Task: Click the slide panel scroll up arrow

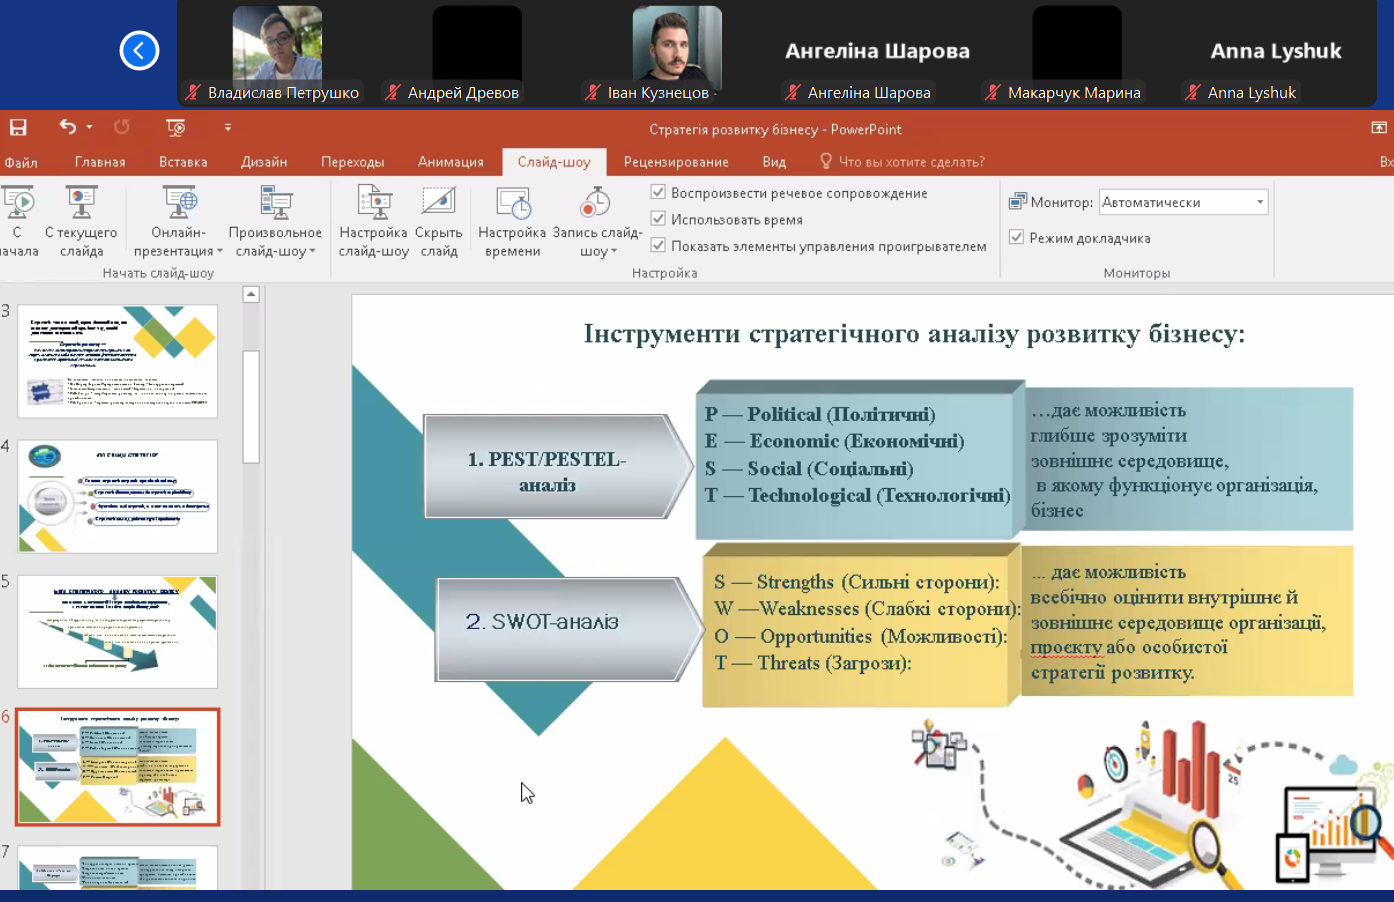Action: coord(251,294)
